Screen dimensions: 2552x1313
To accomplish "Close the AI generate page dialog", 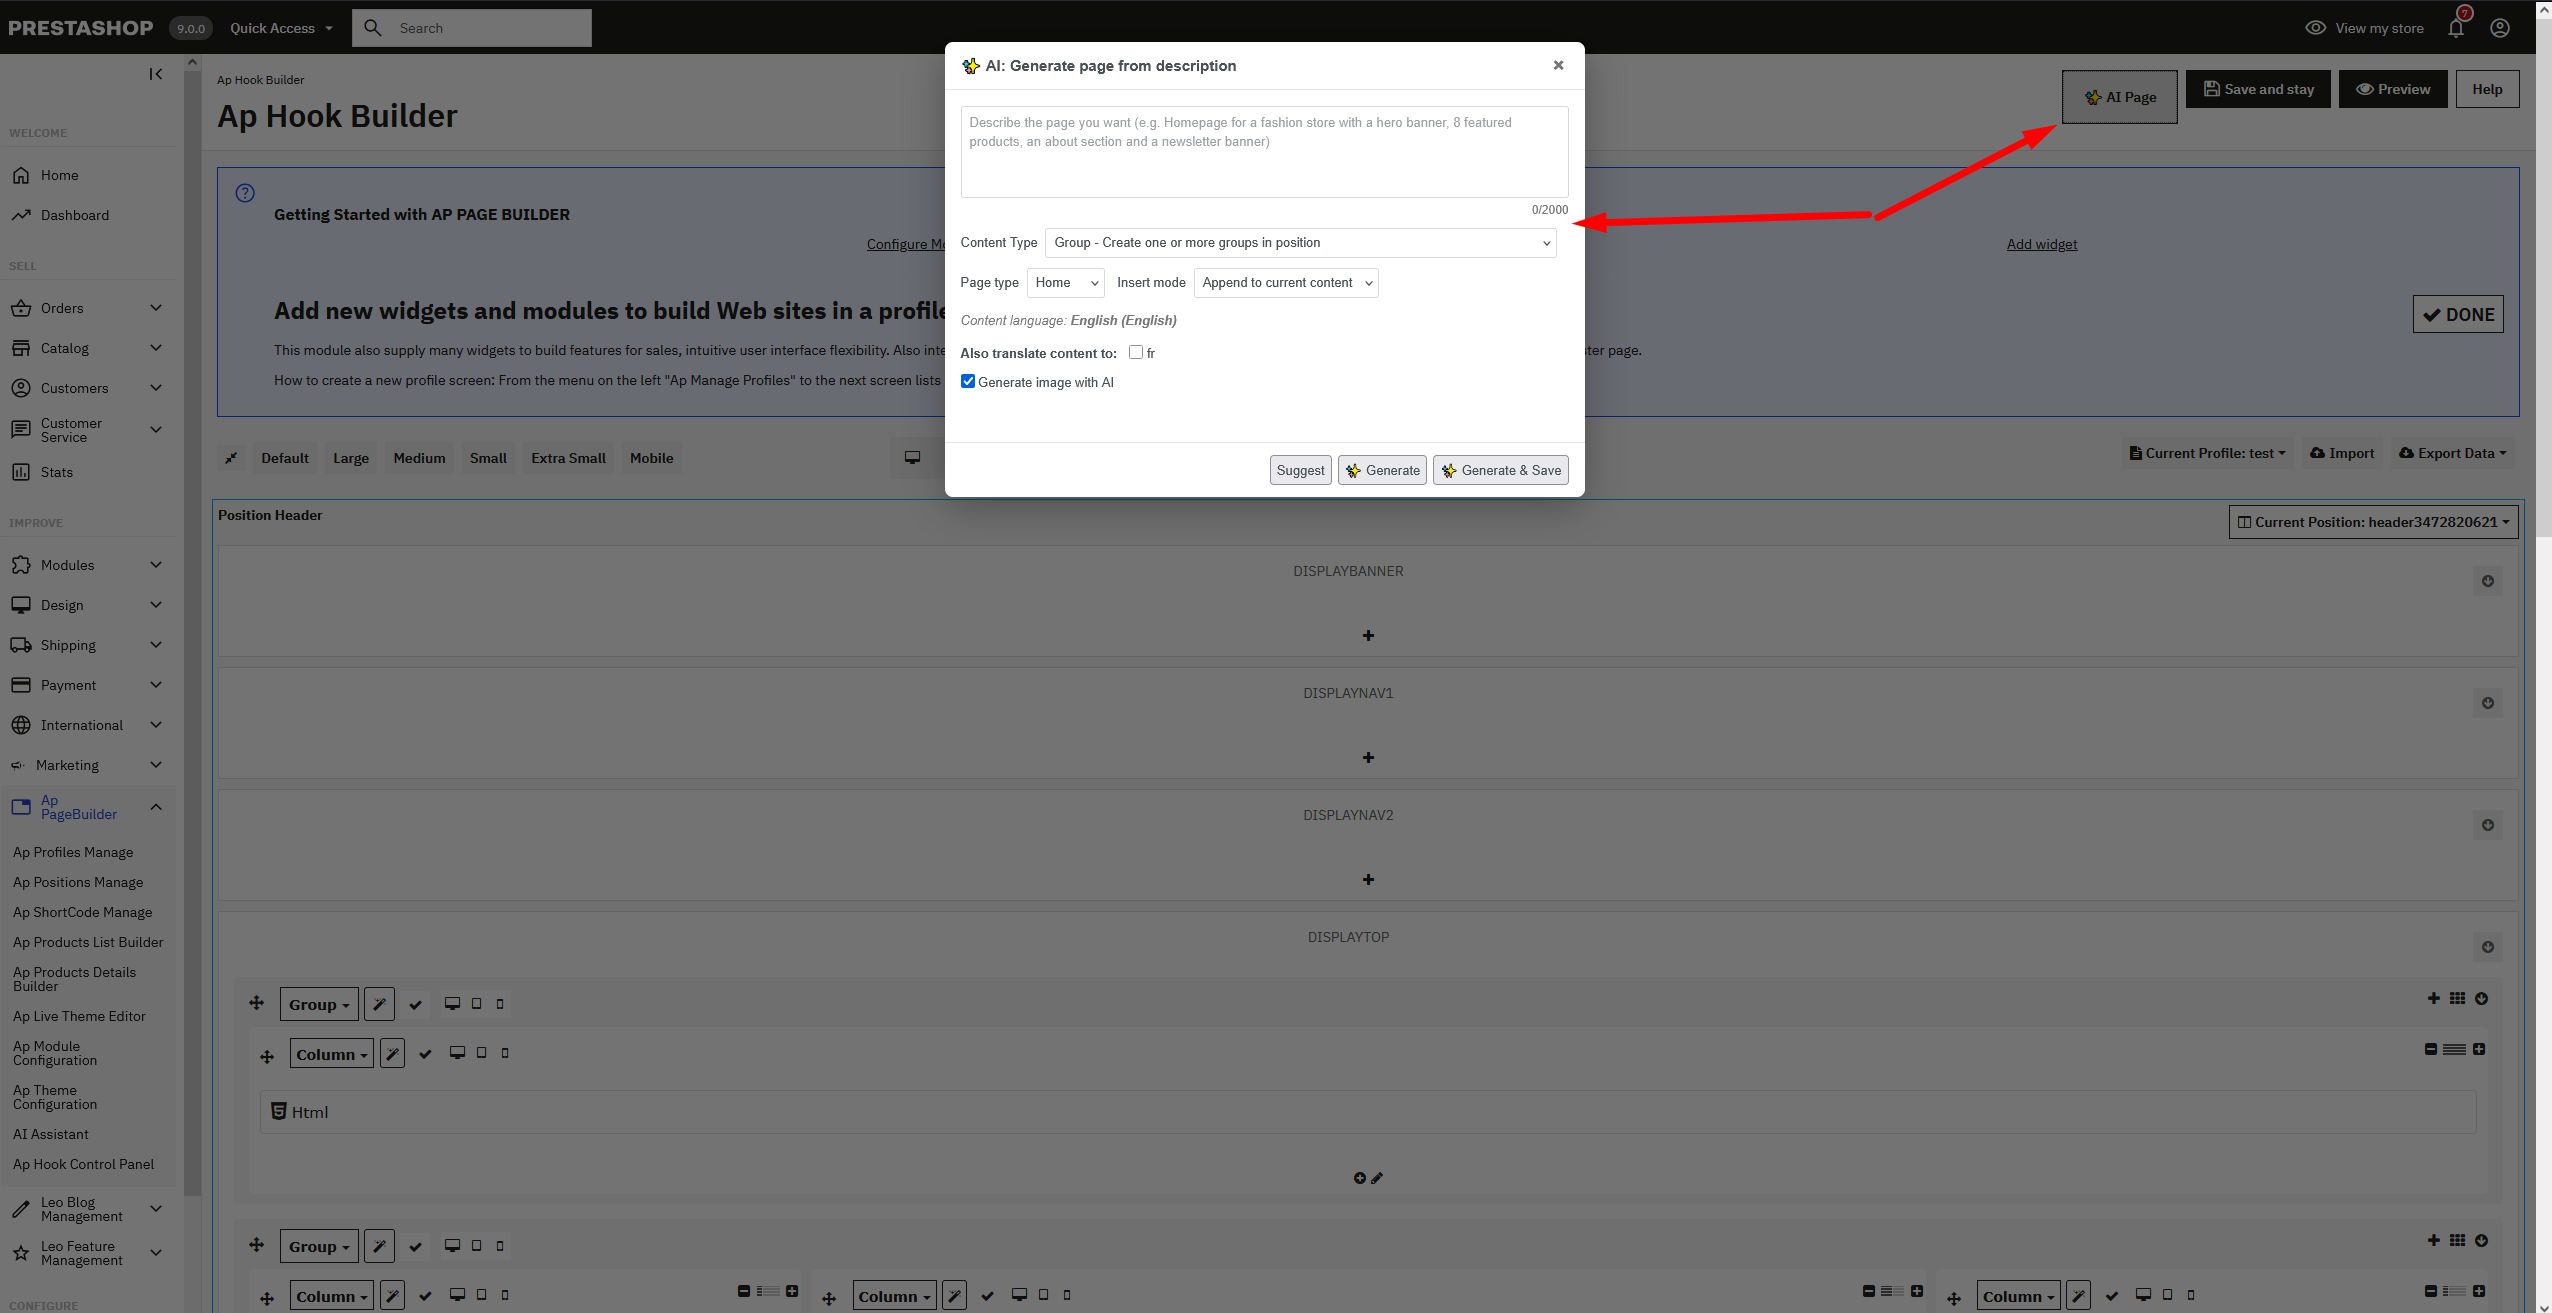I will pyautogui.click(x=1558, y=65).
